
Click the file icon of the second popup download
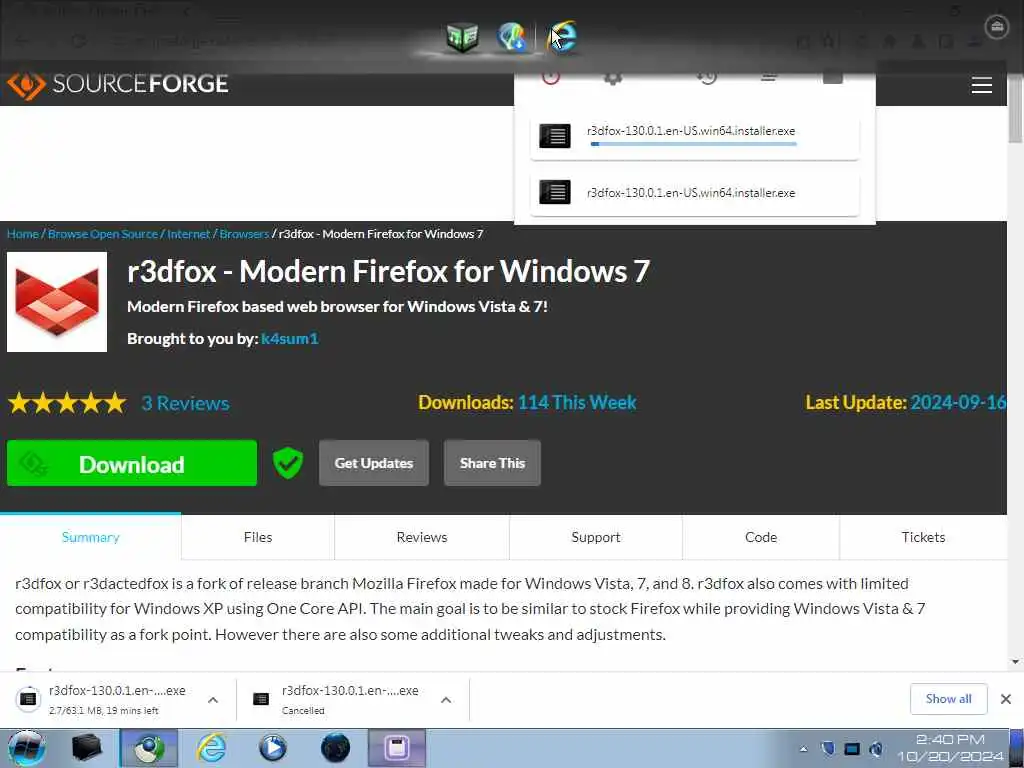click(554, 192)
